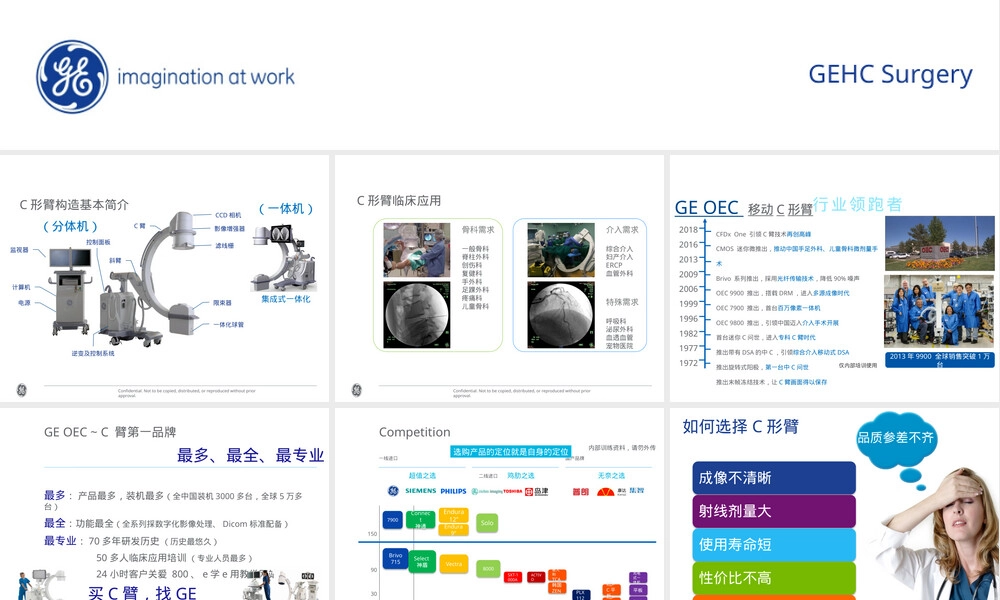
Task: Click the 2018 timeline year marker
Action: 688,230
